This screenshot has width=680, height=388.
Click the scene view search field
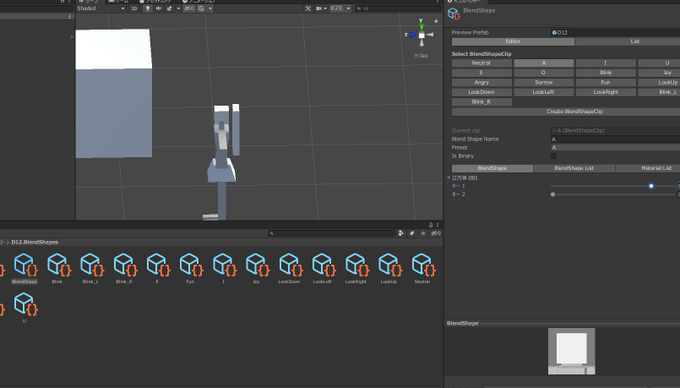398,8
